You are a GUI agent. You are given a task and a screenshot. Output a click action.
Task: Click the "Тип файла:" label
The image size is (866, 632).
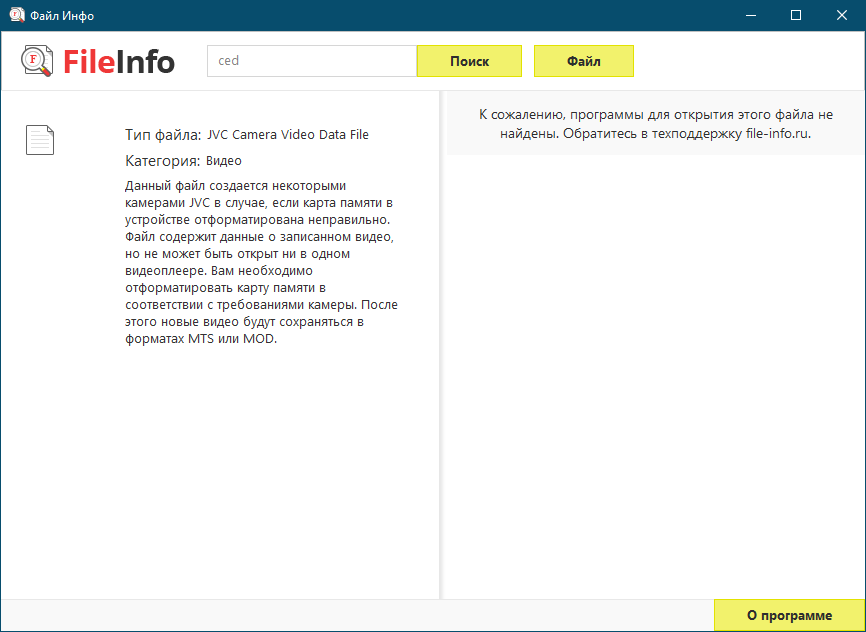coord(163,135)
